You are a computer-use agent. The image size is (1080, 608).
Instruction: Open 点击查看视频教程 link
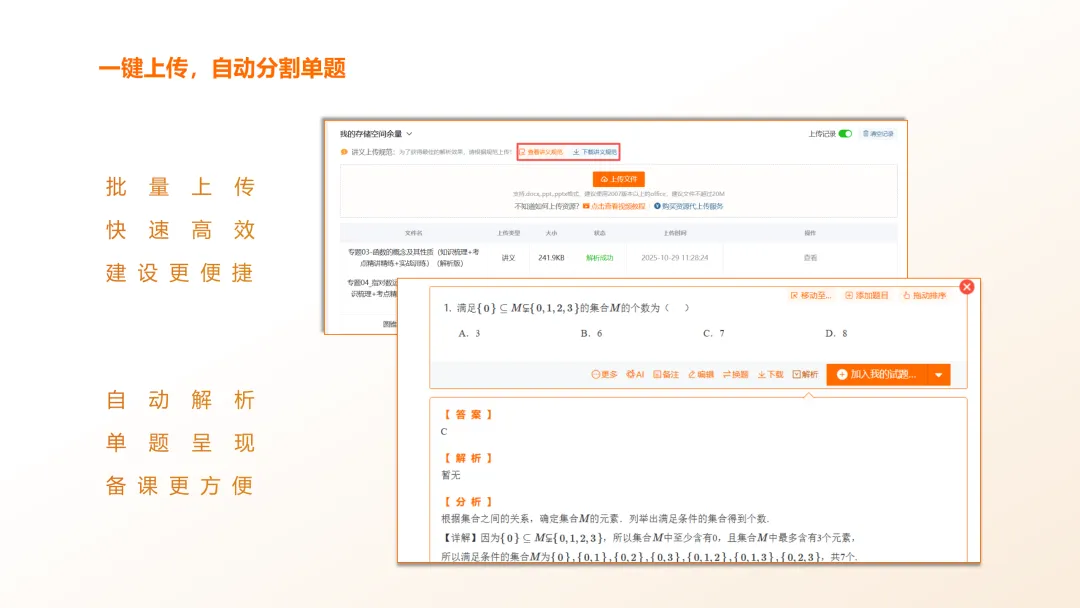(x=614, y=206)
